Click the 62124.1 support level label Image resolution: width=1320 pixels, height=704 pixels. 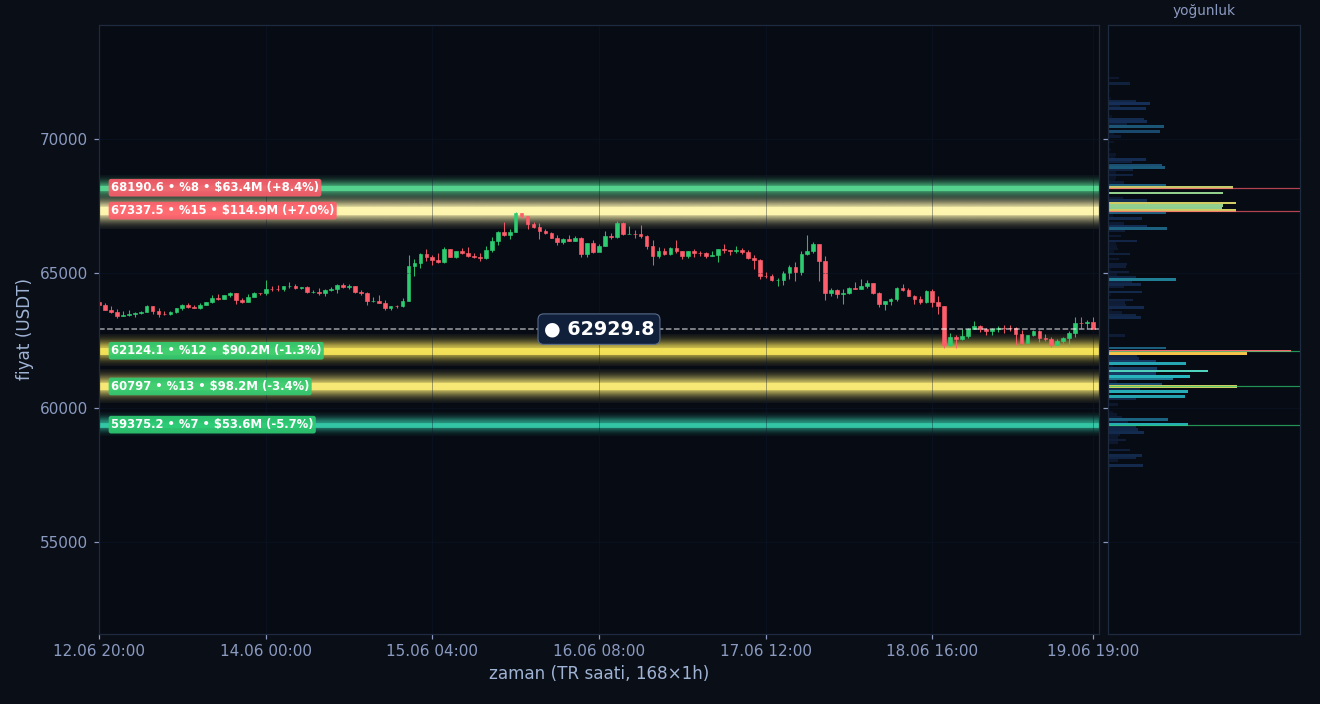216,350
